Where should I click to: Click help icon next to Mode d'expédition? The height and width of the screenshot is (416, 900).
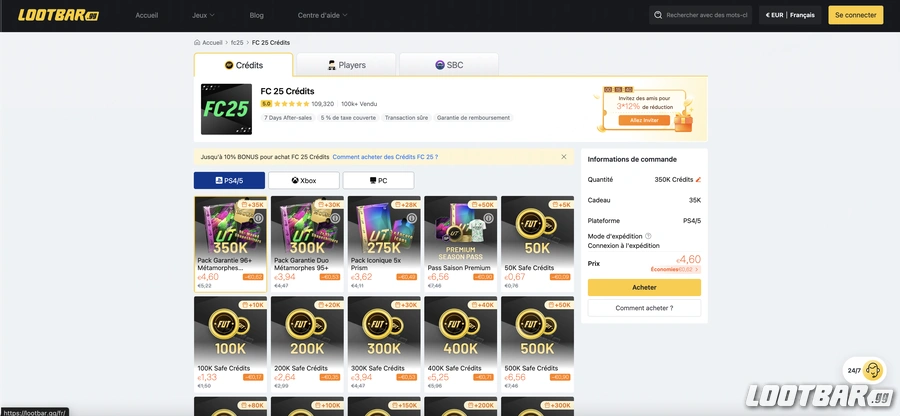click(x=648, y=236)
